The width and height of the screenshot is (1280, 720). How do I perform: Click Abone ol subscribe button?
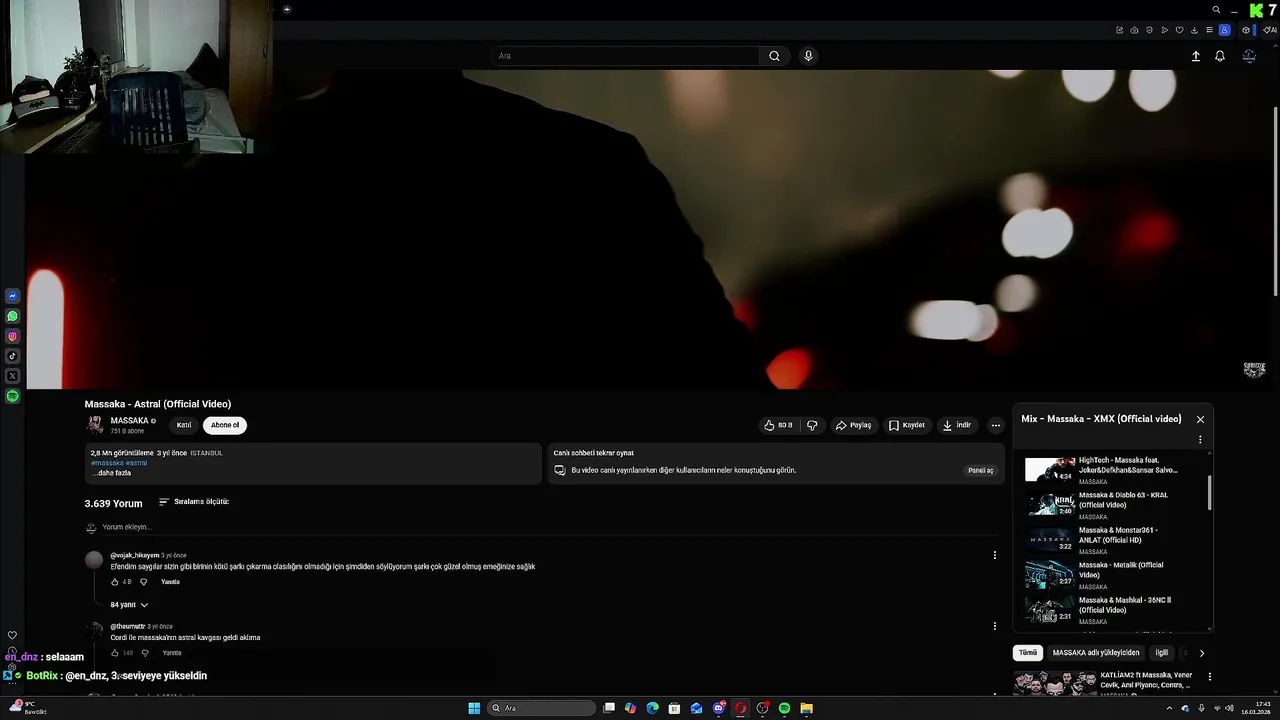[225, 425]
